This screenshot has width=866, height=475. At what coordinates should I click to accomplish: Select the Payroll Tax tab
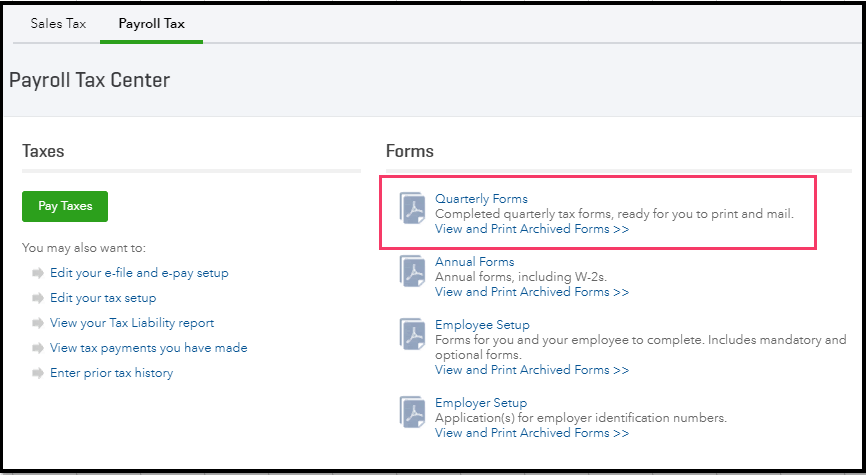point(151,23)
